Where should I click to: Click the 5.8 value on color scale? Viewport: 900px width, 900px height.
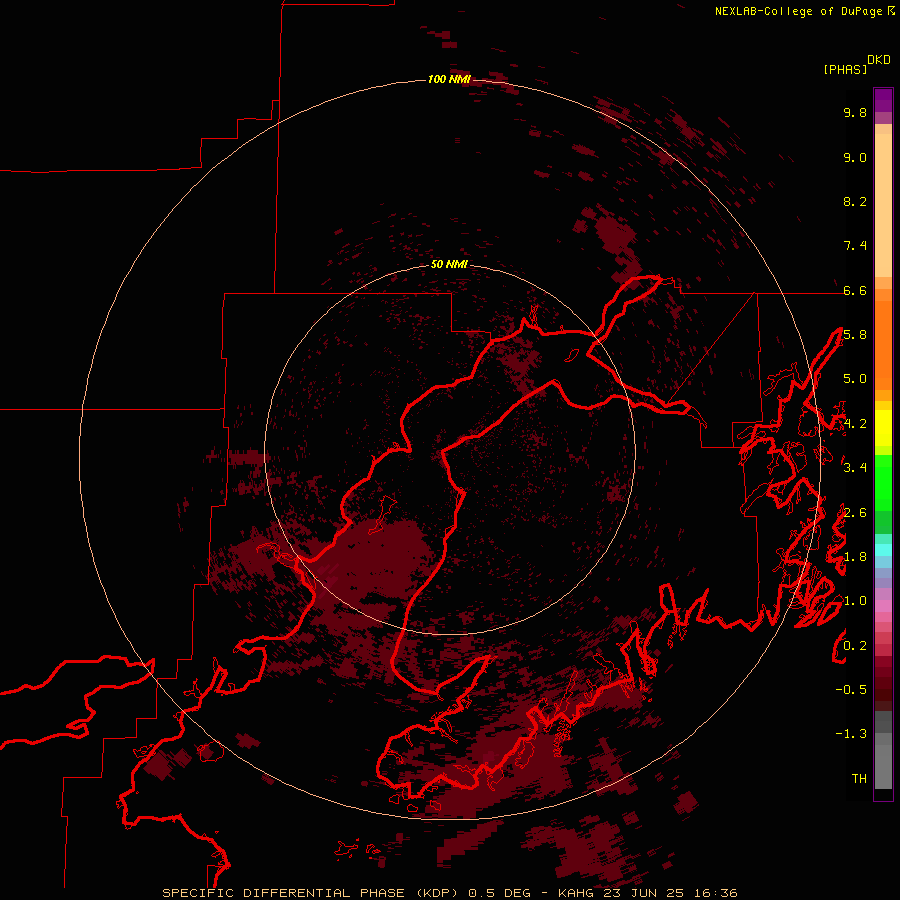(855, 335)
